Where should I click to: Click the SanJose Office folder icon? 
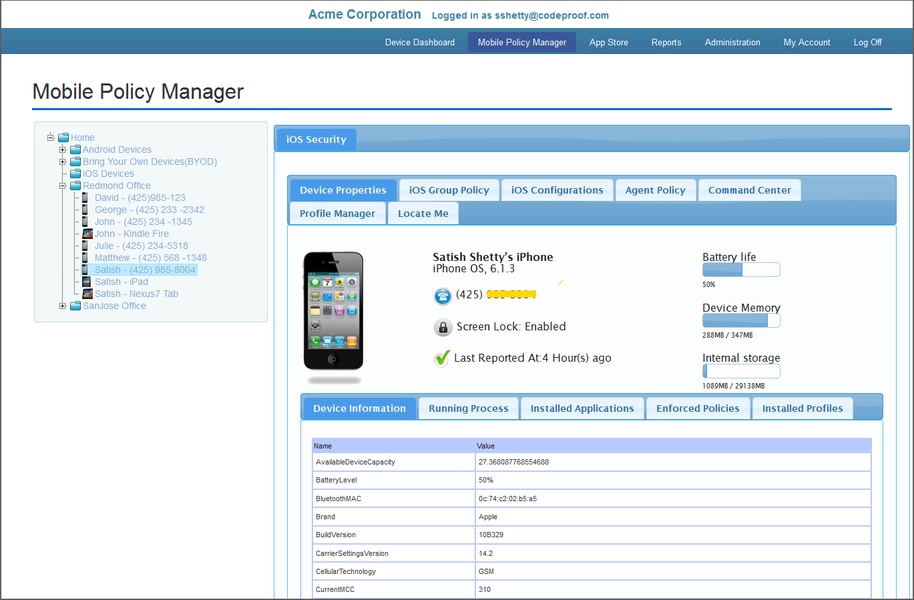click(x=75, y=306)
